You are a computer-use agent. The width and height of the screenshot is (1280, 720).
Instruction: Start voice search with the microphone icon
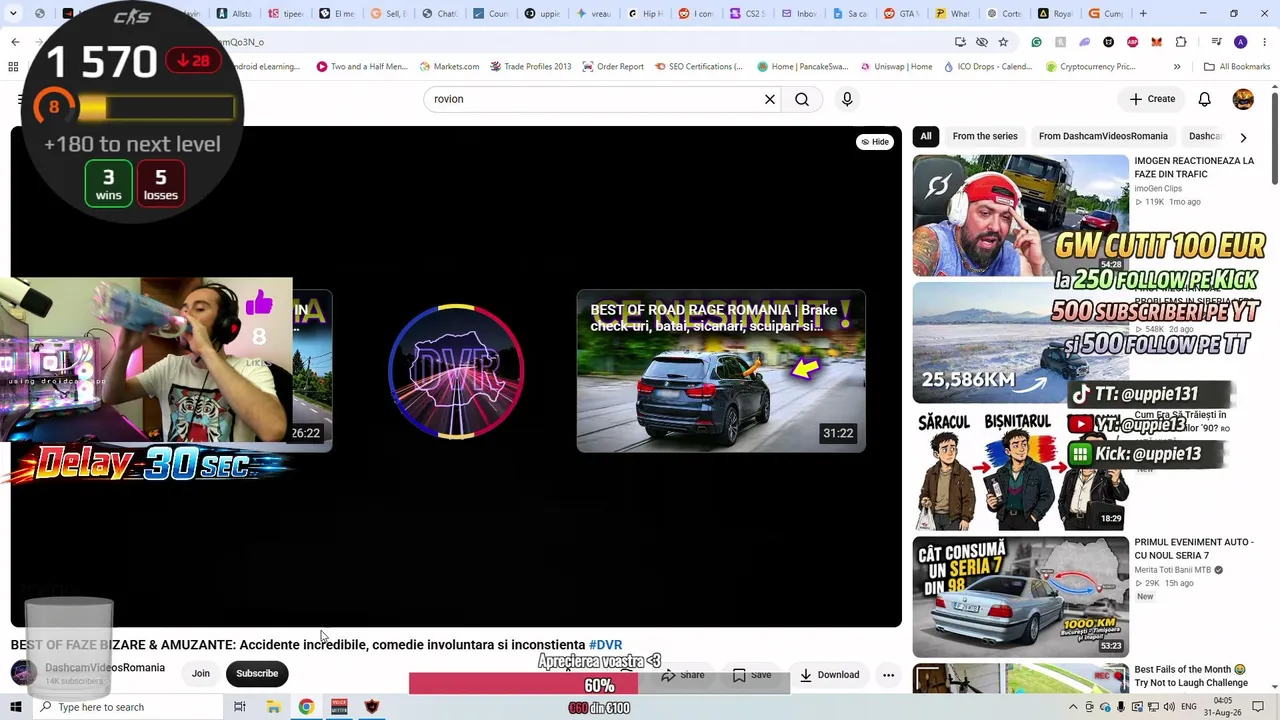tap(847, 99)
